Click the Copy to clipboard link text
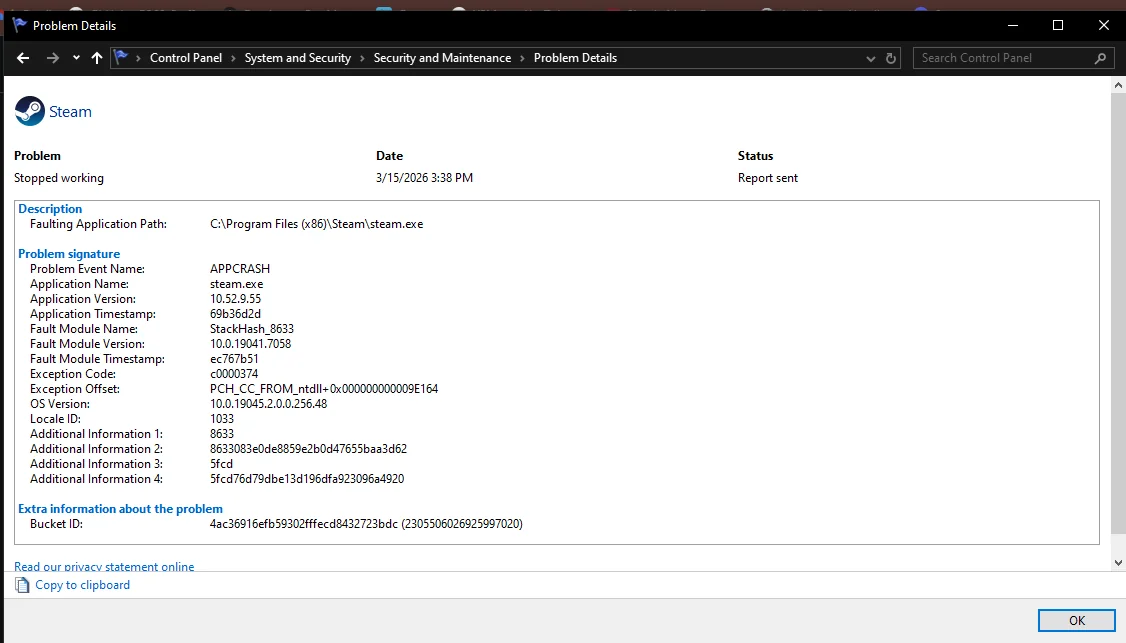 [x=82, y=585]
